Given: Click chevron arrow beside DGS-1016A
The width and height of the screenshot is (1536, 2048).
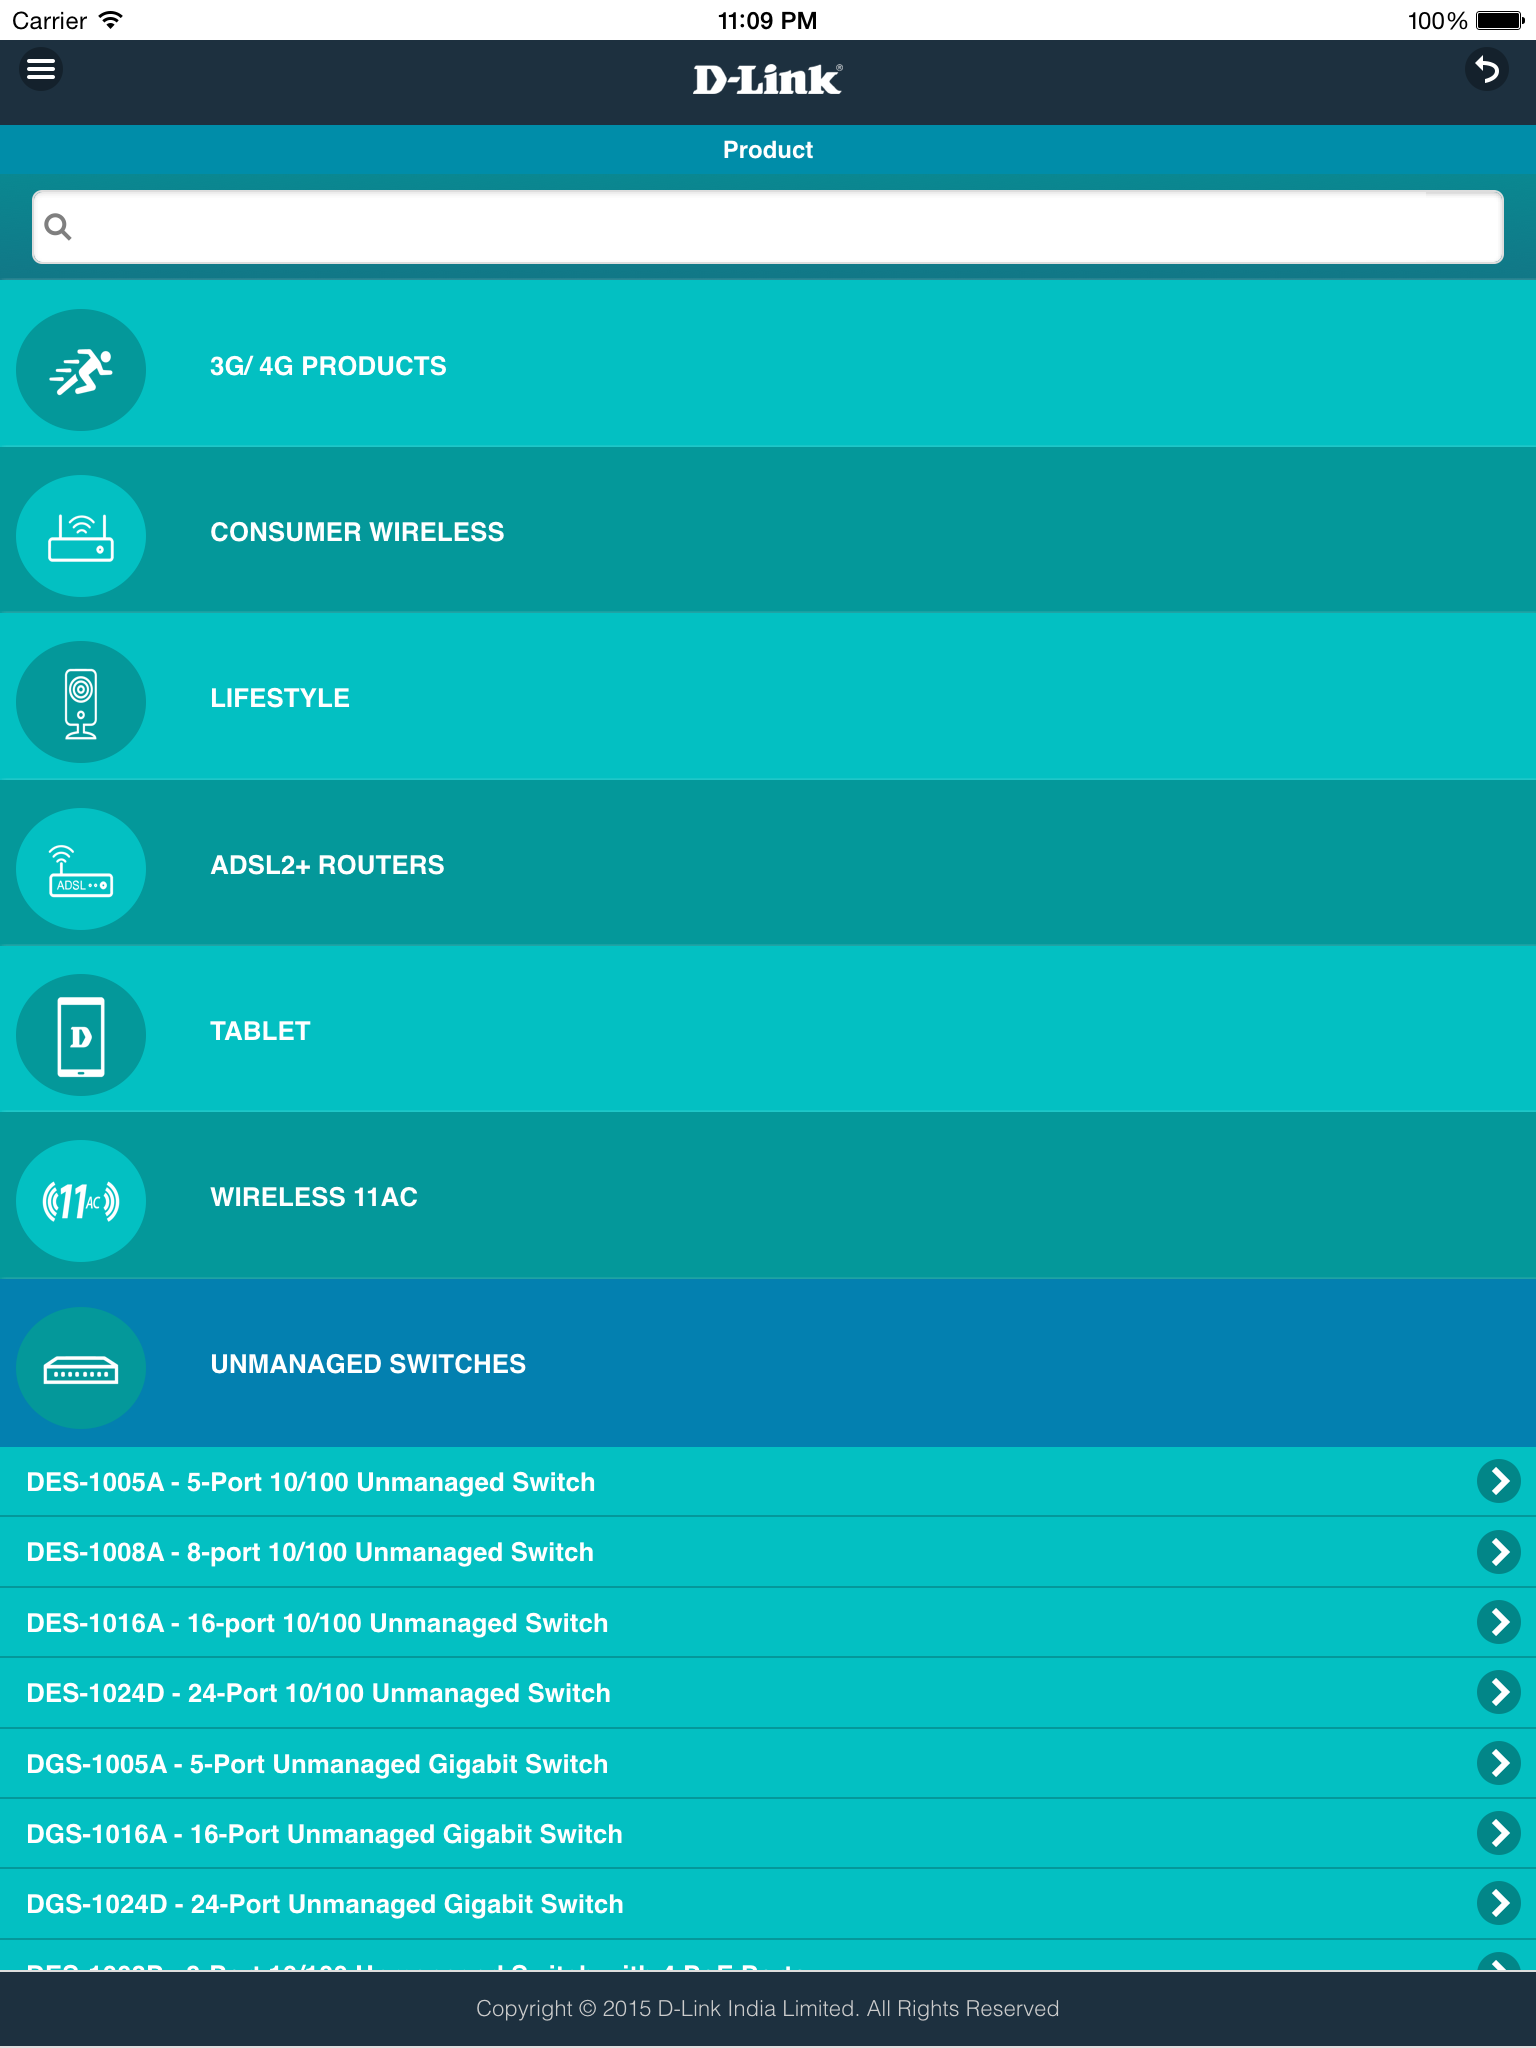Looking at the screenshot, I should pos(1499,1833).
